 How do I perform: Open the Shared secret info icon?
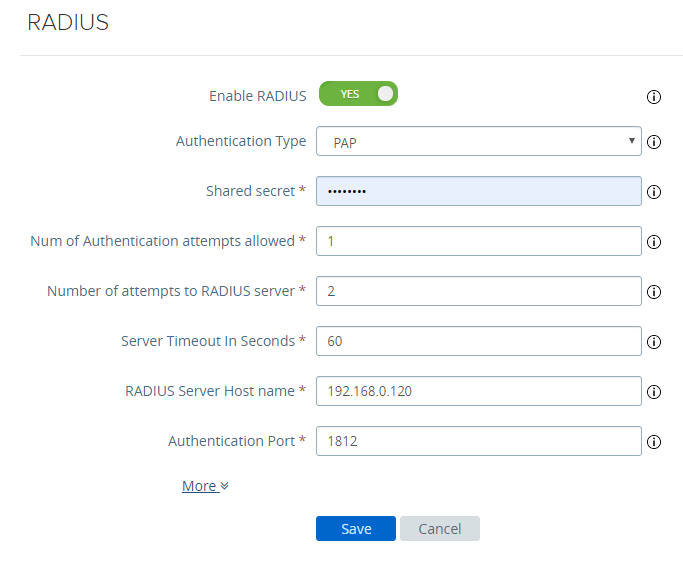point(654,192)
